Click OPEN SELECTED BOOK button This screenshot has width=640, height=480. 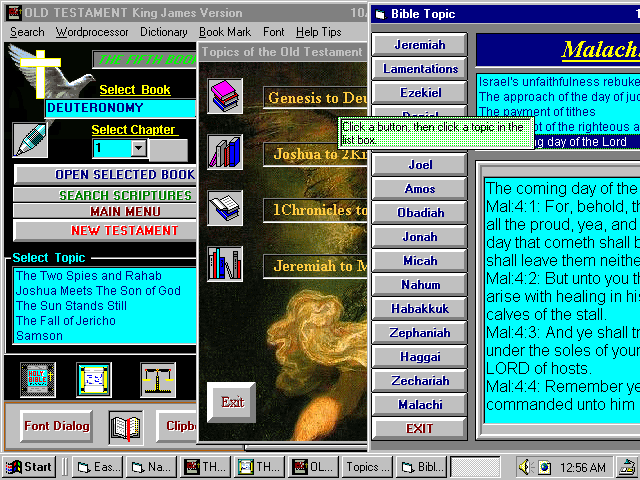105,175
